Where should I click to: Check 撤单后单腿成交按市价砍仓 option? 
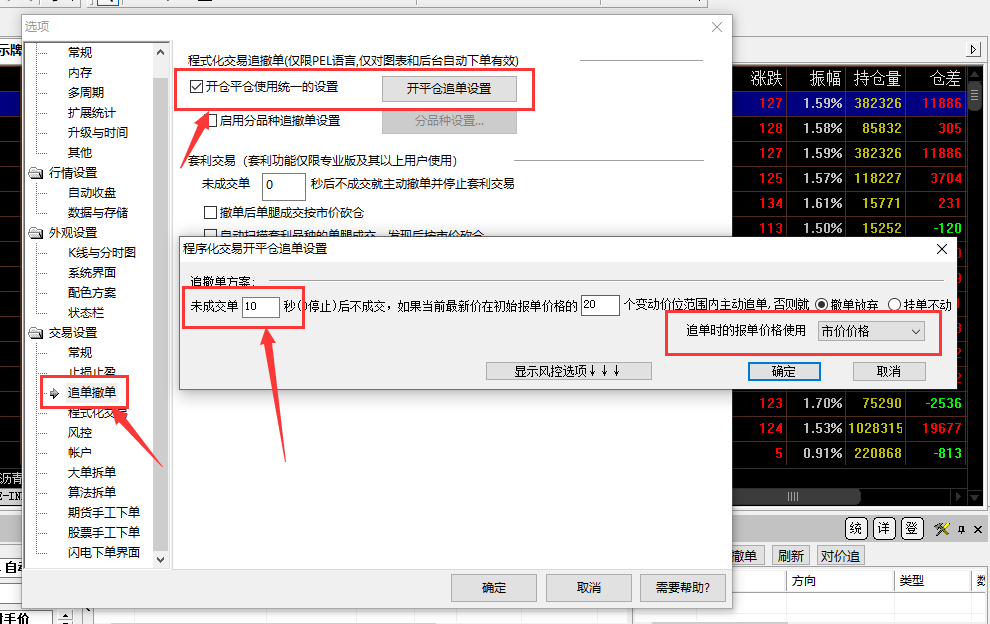pos(210,212)
